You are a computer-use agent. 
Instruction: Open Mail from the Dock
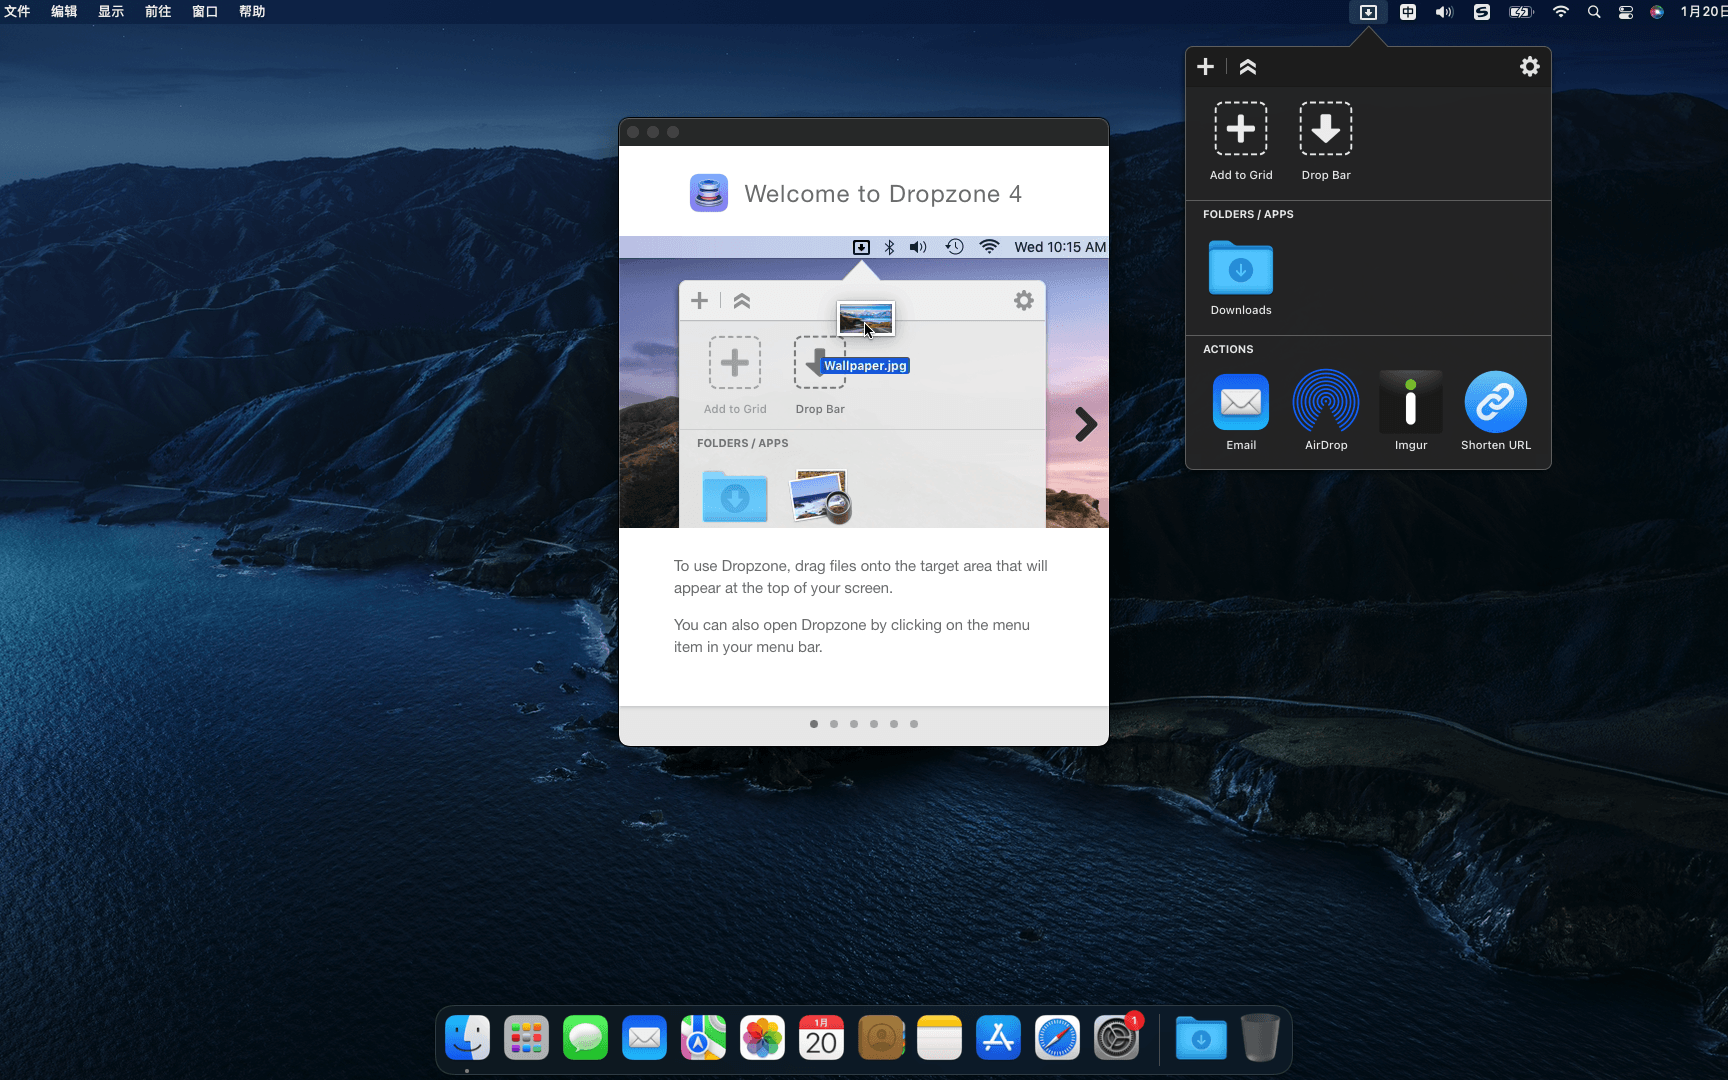tap(644, 1038)
